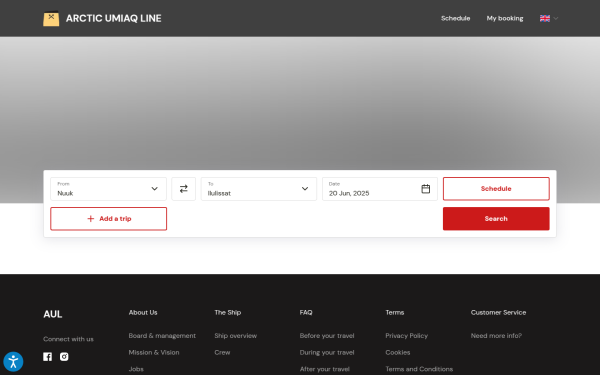
Task: Expand the language selector chevron
Action: [556, 18]
